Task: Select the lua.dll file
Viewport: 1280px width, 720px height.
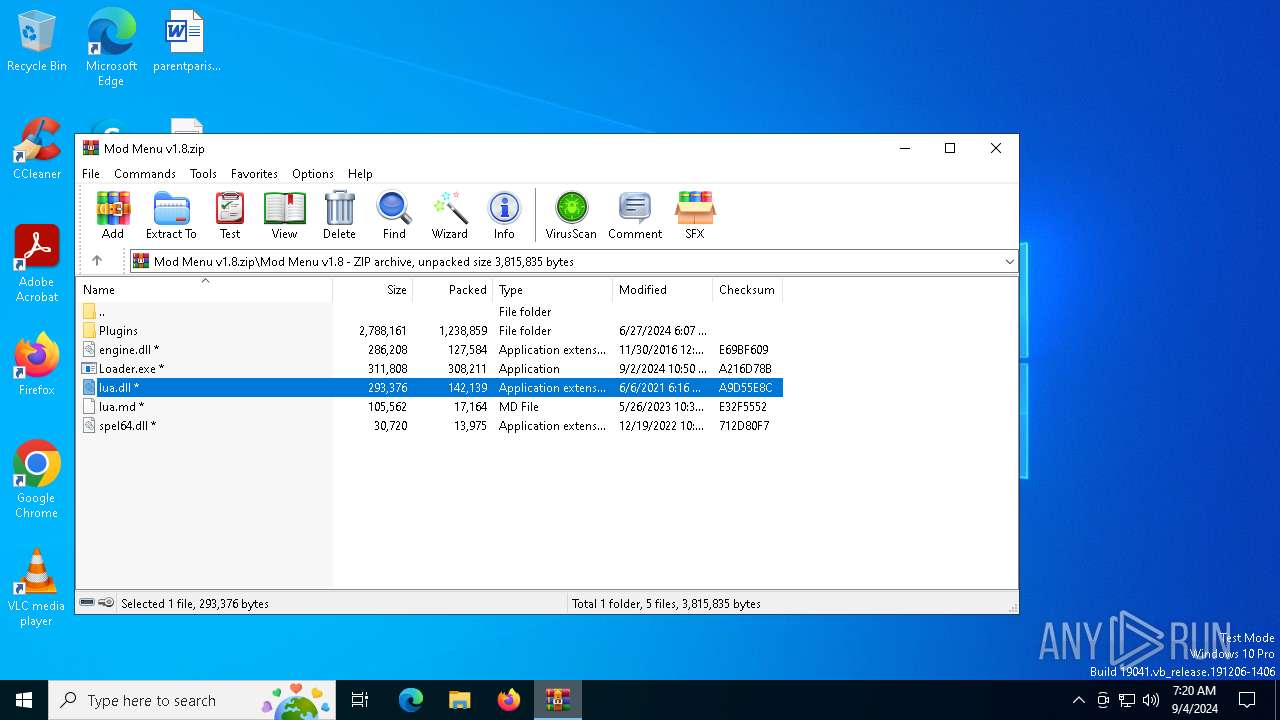Action: tap(430, 388)
